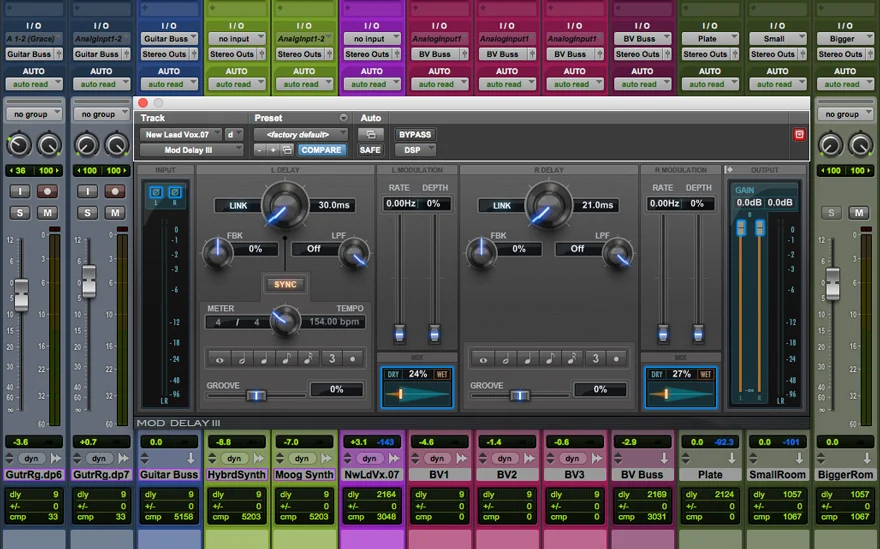Select half note duration in L Delay
This screenshot has width=880, height=549.
(242, 359)
